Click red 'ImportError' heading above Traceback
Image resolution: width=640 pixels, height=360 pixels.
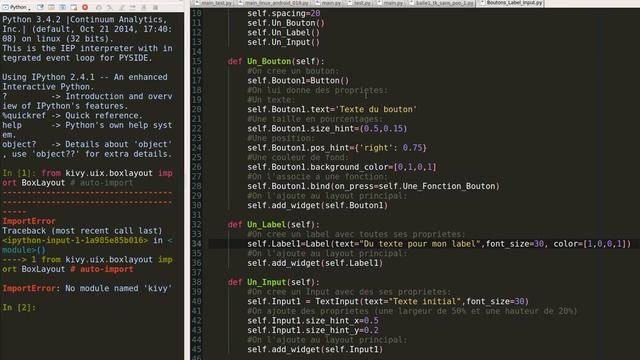click(29, 221)
